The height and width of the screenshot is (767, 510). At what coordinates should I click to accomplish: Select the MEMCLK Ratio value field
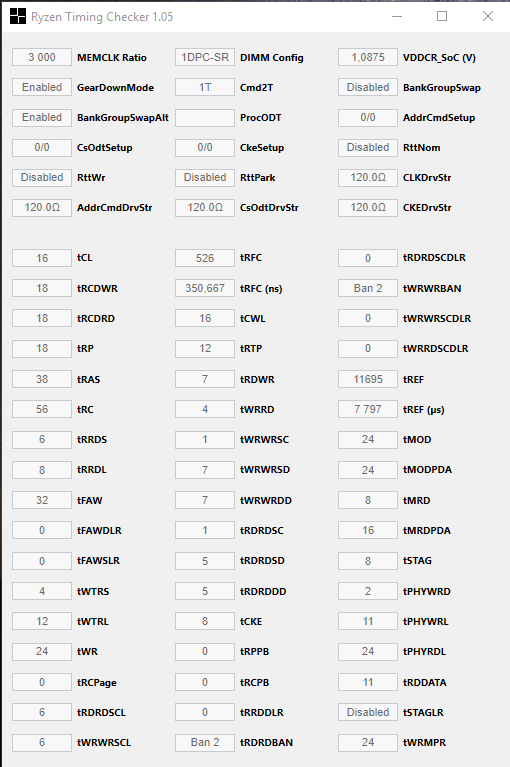(42, 57)
